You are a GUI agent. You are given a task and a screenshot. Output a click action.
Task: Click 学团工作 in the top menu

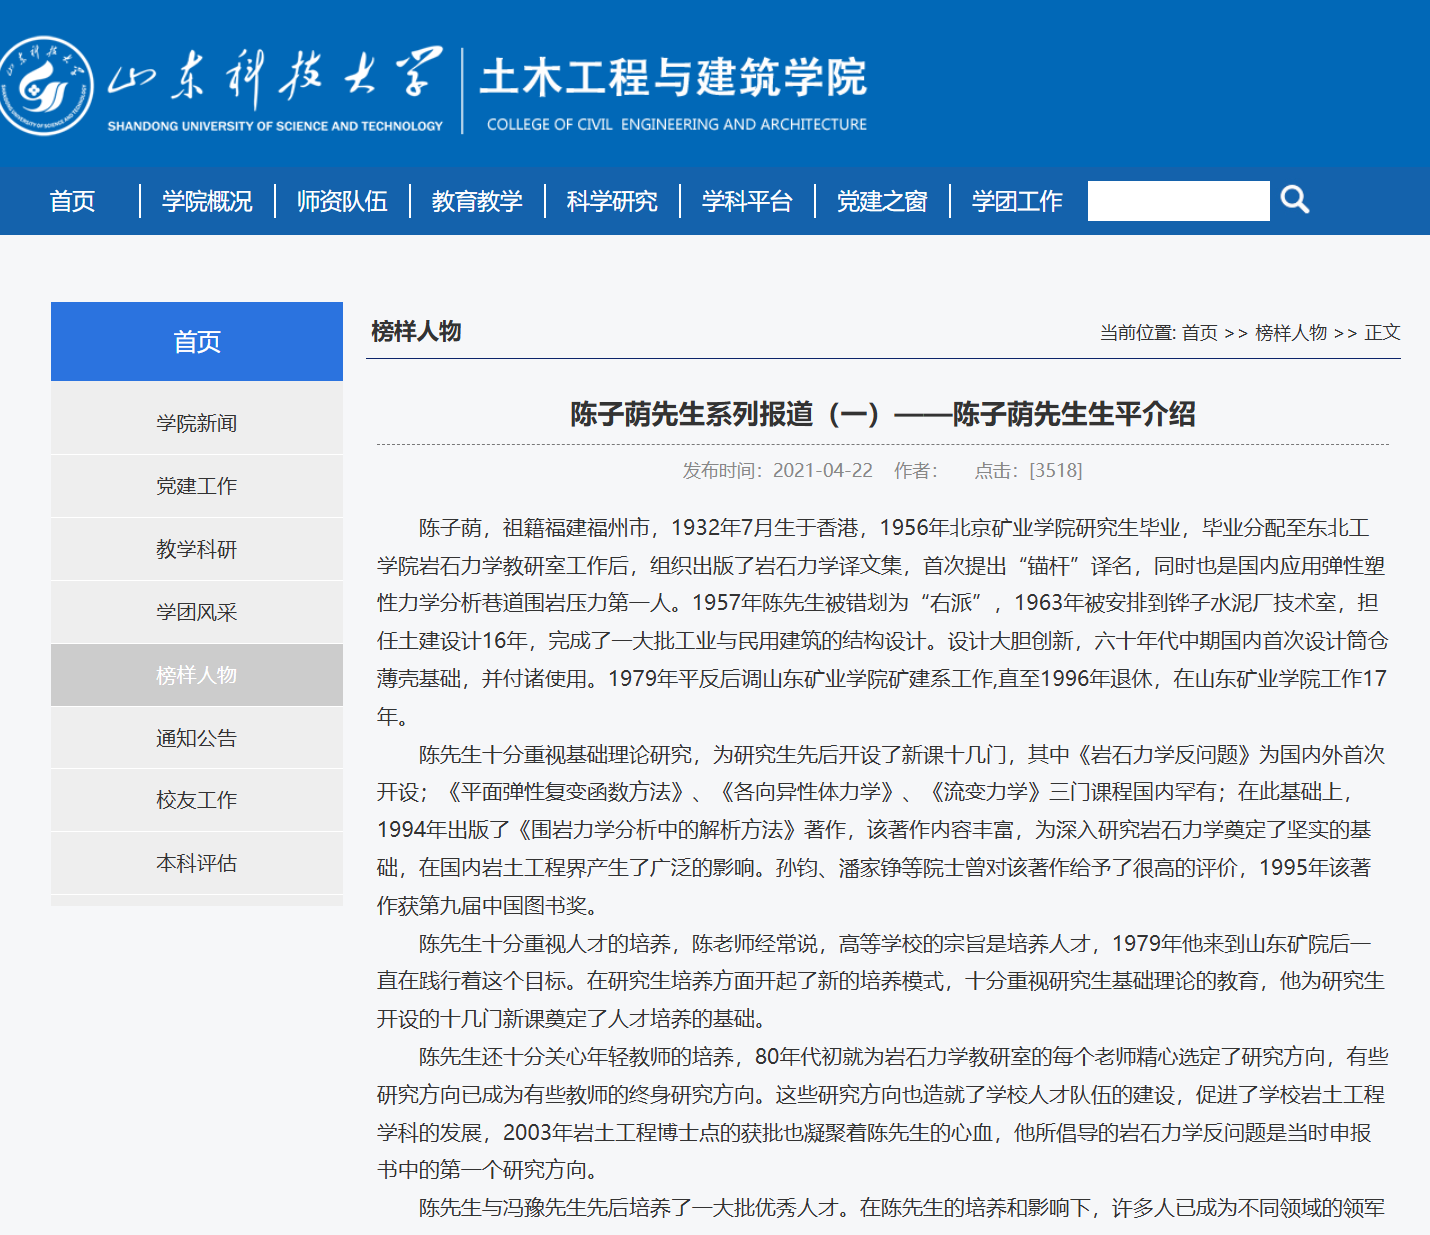click(x=1017, y=201)
